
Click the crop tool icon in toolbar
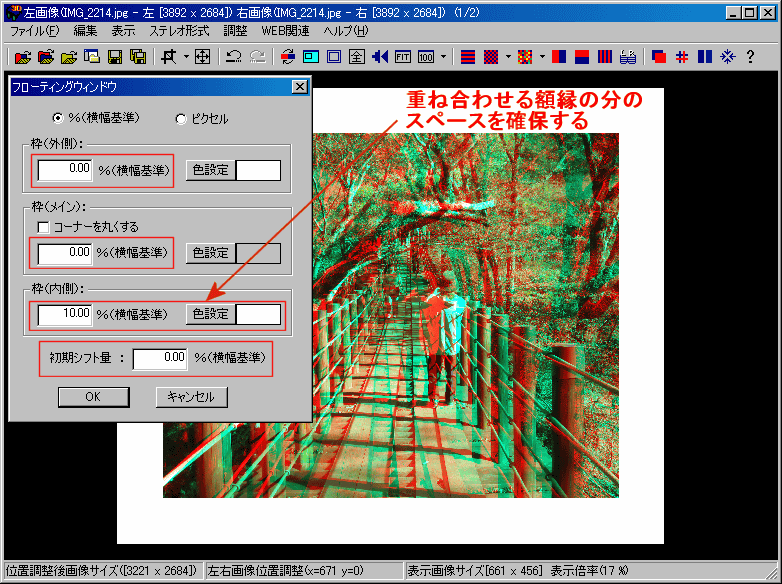click(169, 57)
